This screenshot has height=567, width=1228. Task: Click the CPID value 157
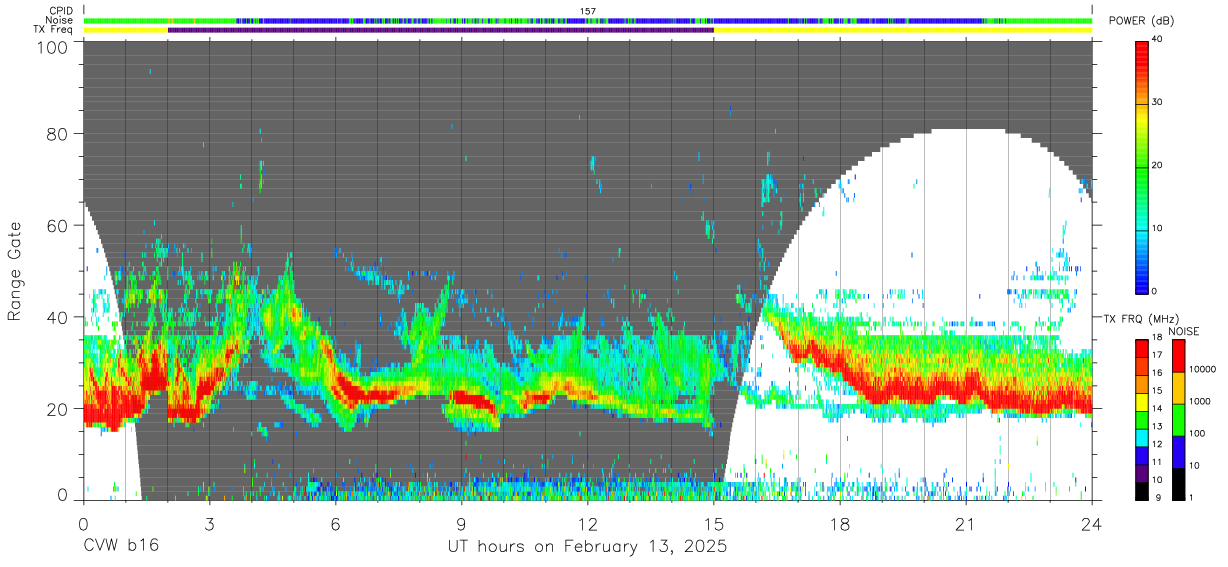coord(588,11)
